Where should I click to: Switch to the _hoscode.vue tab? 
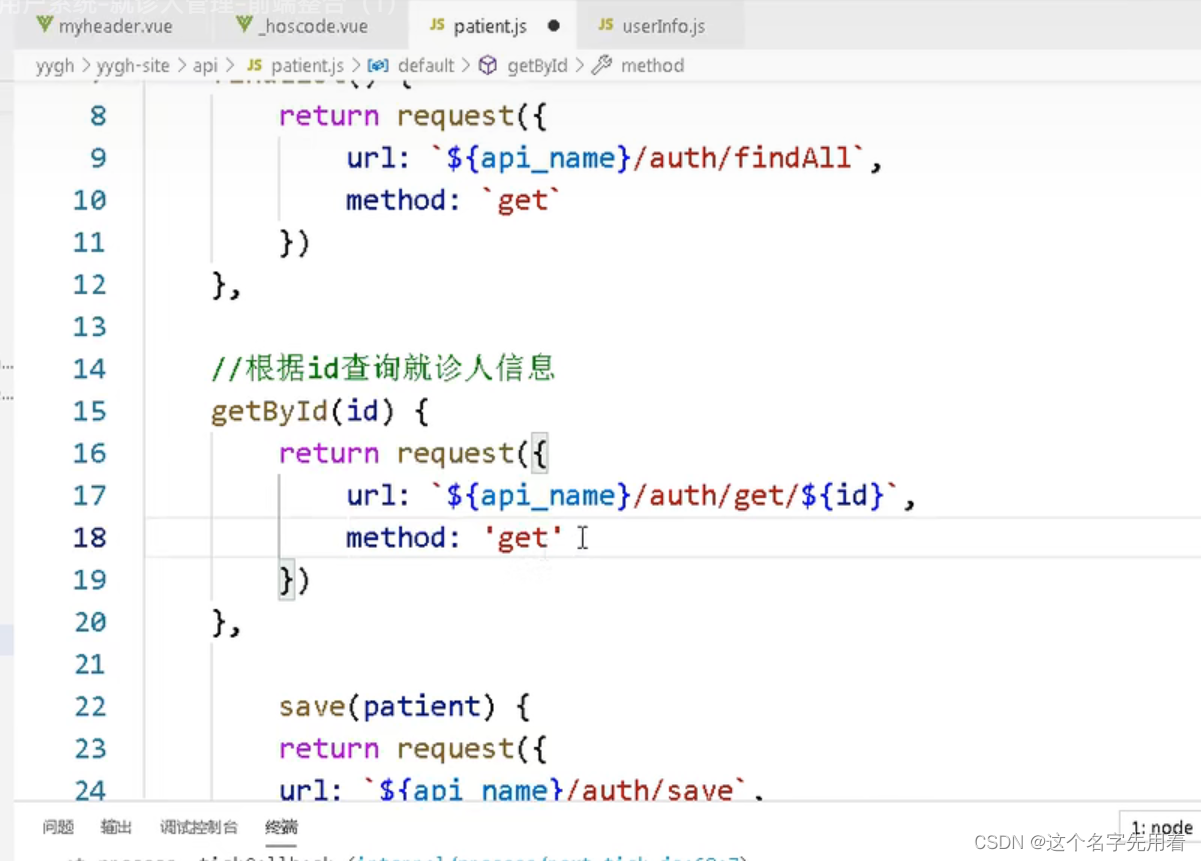(x=312, y=27)
